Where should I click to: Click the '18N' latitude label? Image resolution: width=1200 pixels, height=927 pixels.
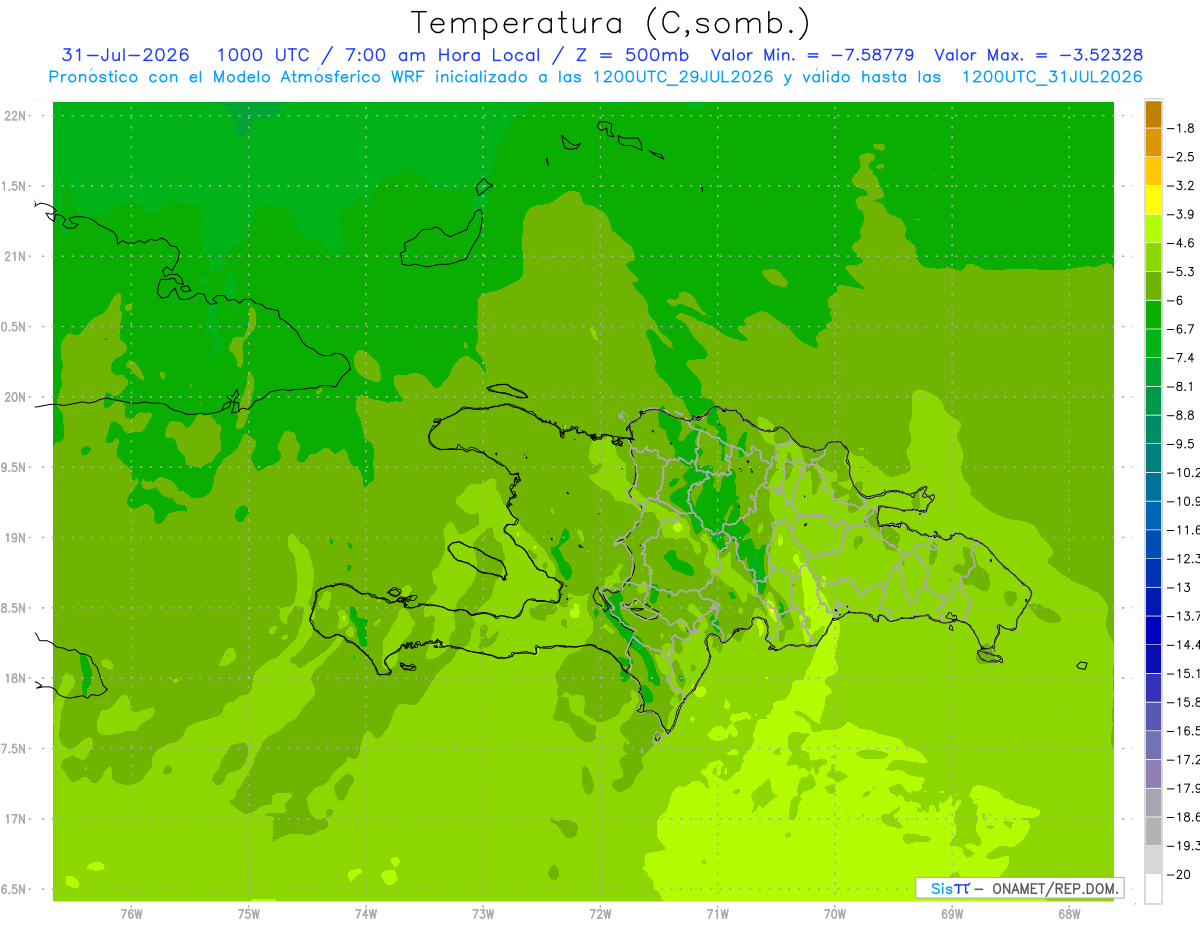pyautogui.click(x=15, y=678)
